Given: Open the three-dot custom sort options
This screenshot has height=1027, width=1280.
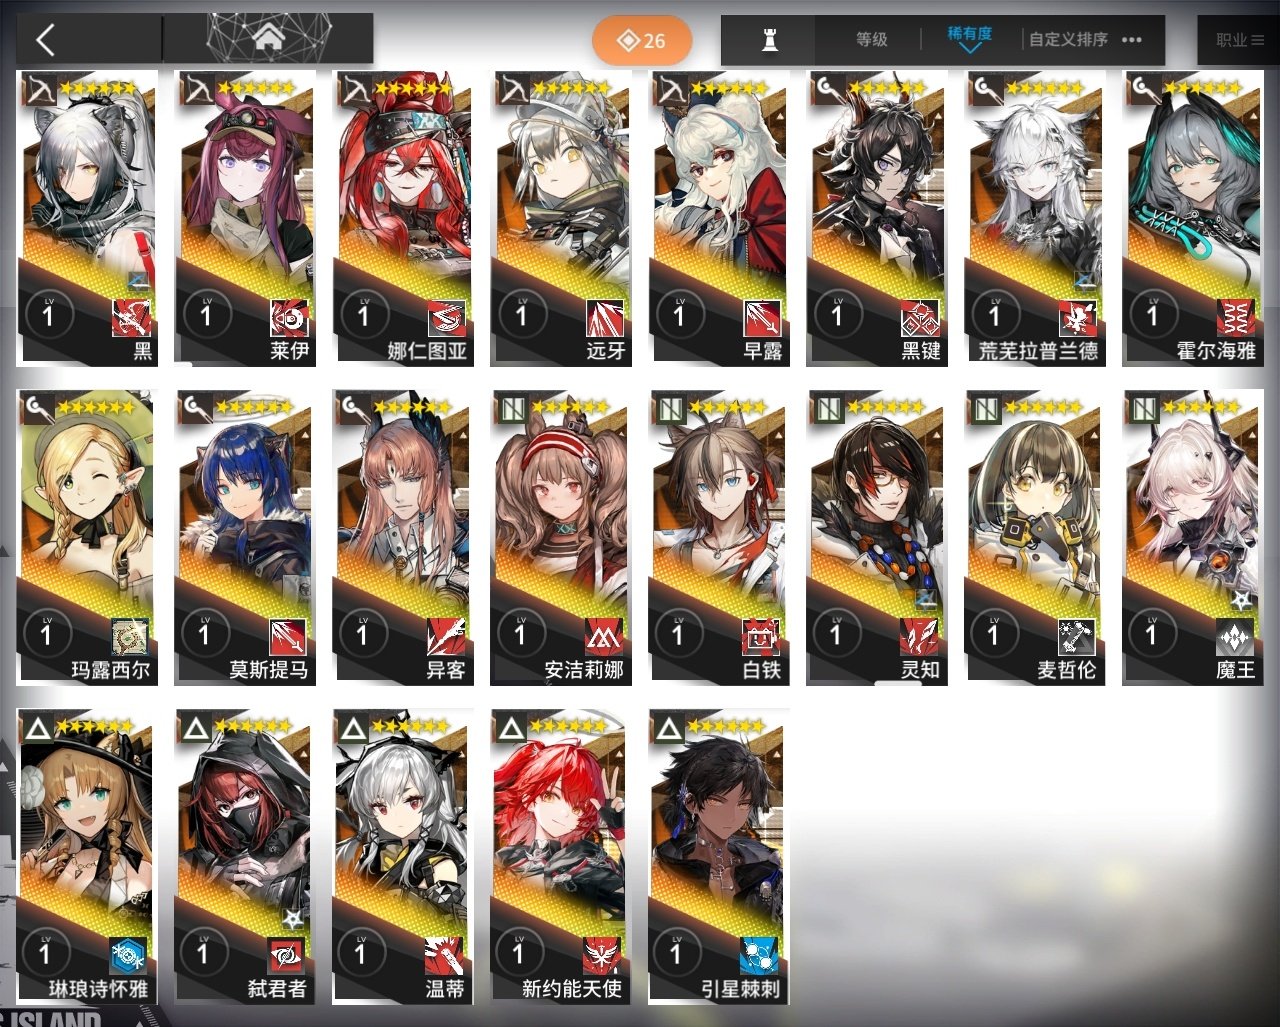Looking at the screenshot, I should pos(1131,40).
